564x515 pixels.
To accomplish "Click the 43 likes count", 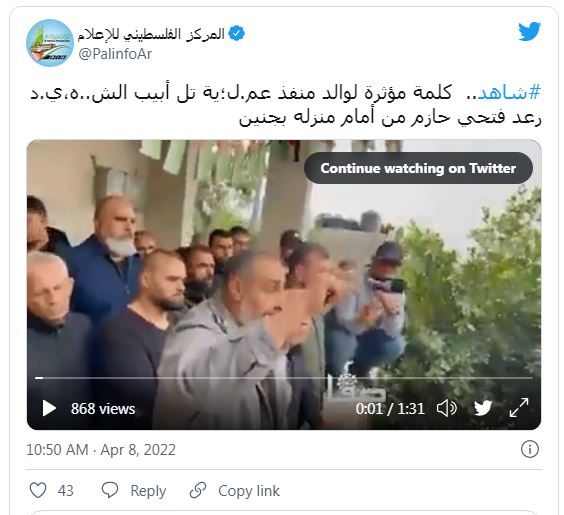I will tap(65, 491).
